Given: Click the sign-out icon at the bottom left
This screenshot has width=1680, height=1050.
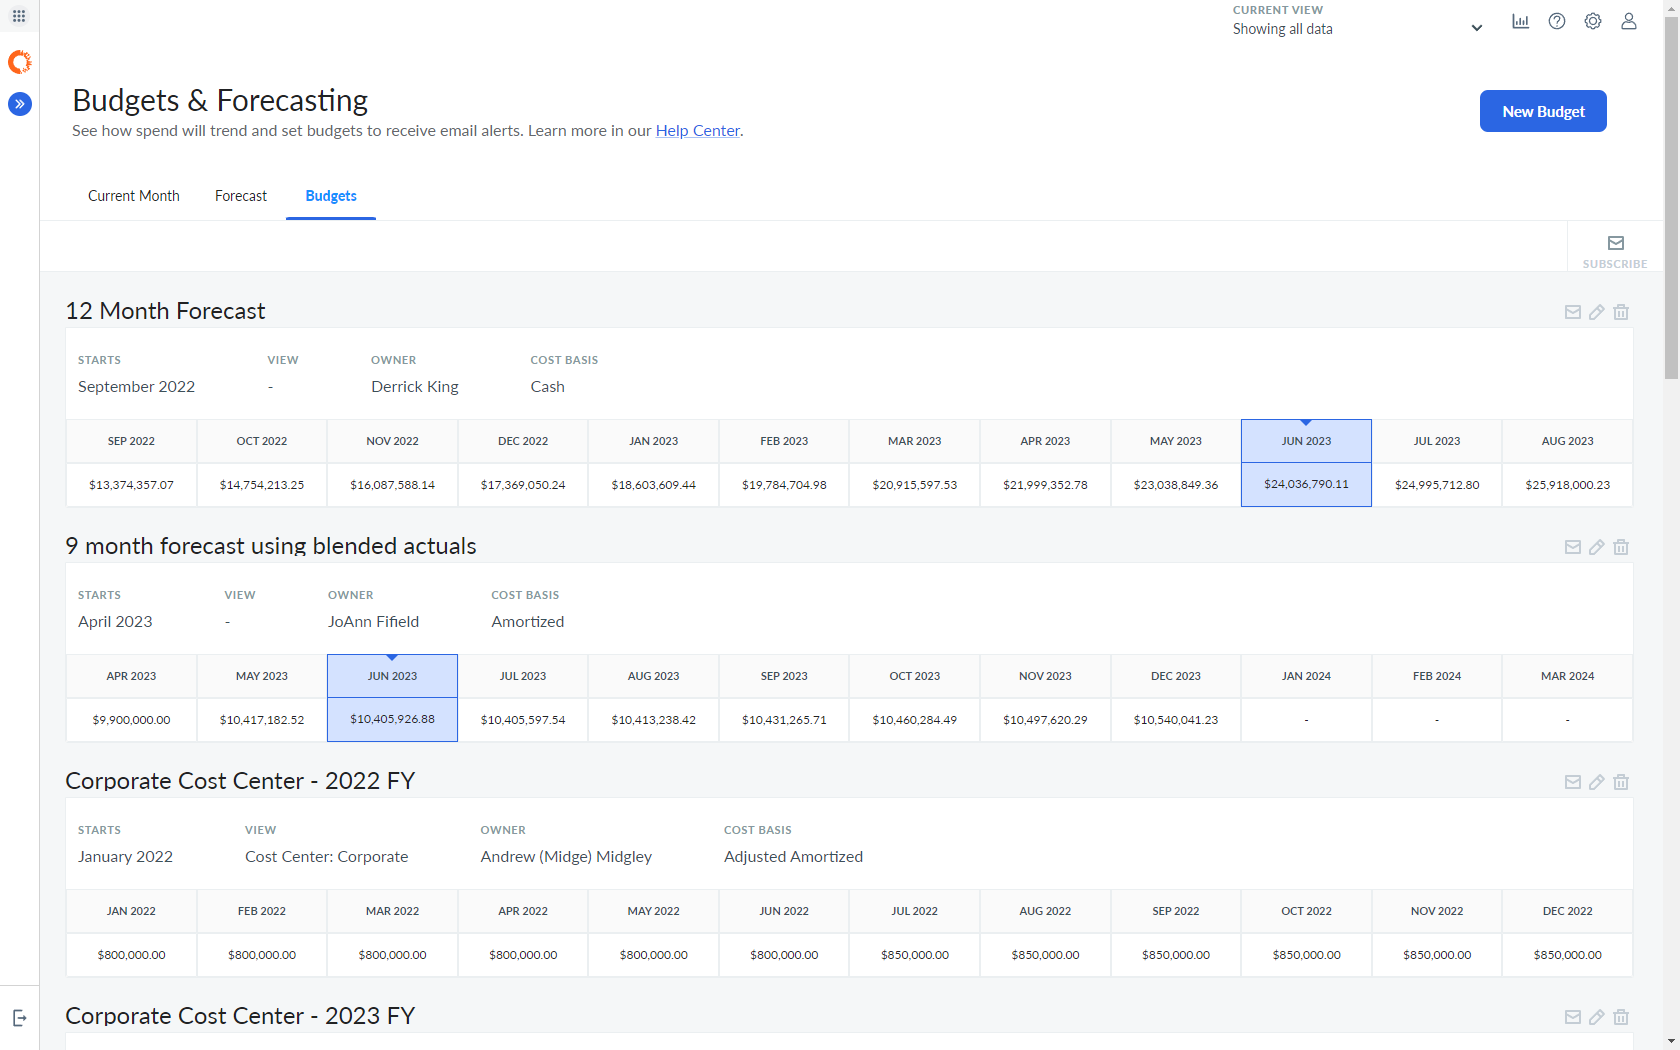Looking at the screenshot, I should (19, 1017).
